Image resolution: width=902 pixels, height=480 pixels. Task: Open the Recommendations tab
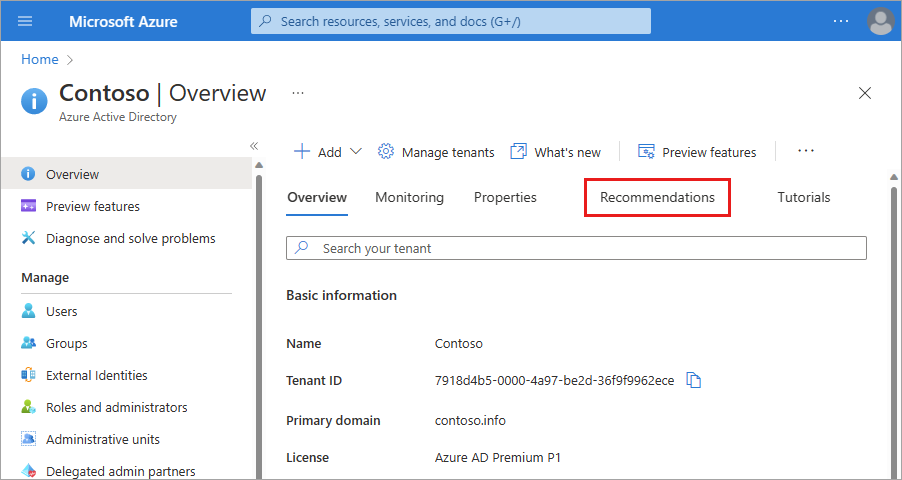[x=658, y=197]
